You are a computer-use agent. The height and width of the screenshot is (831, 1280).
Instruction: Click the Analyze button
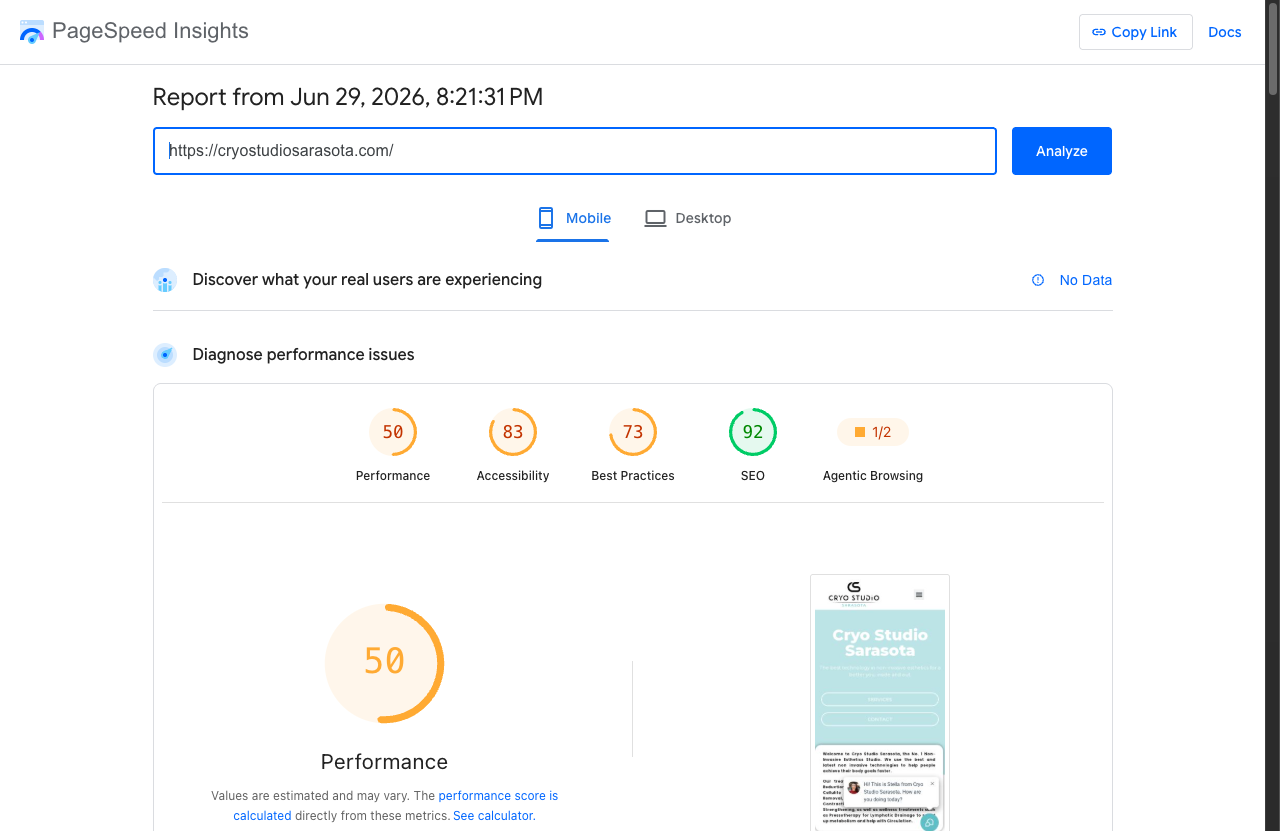click(x=1062, y=151)
